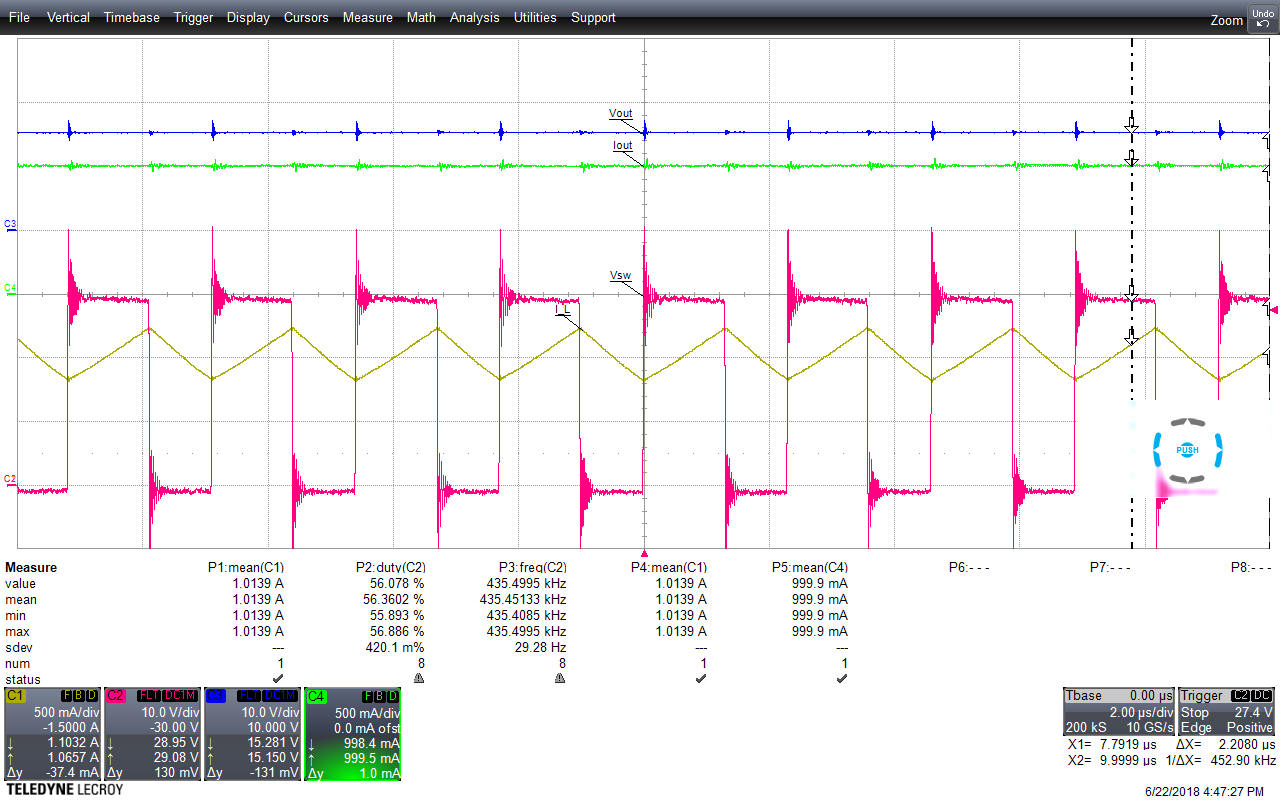Select the P5:mean(C4) measurement header
This screenshot has width=1280, height=800.
pos(810,567)
